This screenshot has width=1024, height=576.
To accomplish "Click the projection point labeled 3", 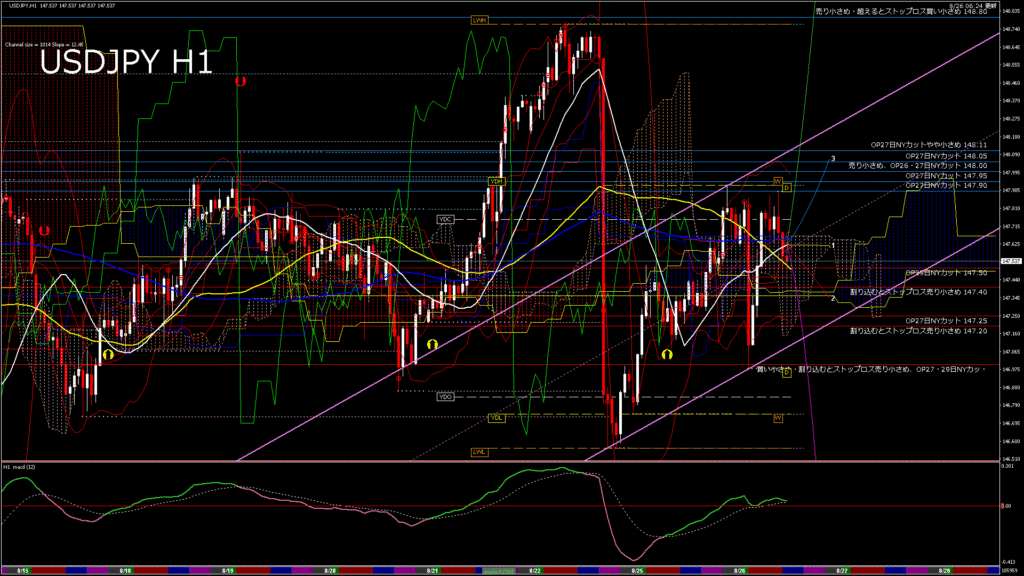I will [833, 159].
